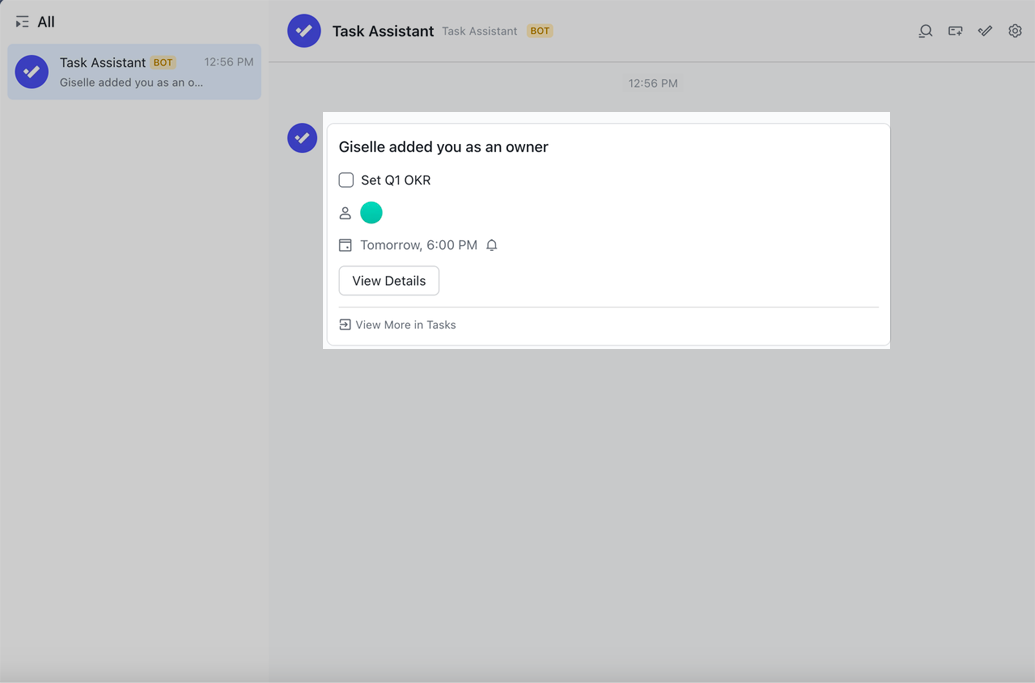
Task: Click the arrow icon before View More in Tasks
Action: (x=344, y=324)
